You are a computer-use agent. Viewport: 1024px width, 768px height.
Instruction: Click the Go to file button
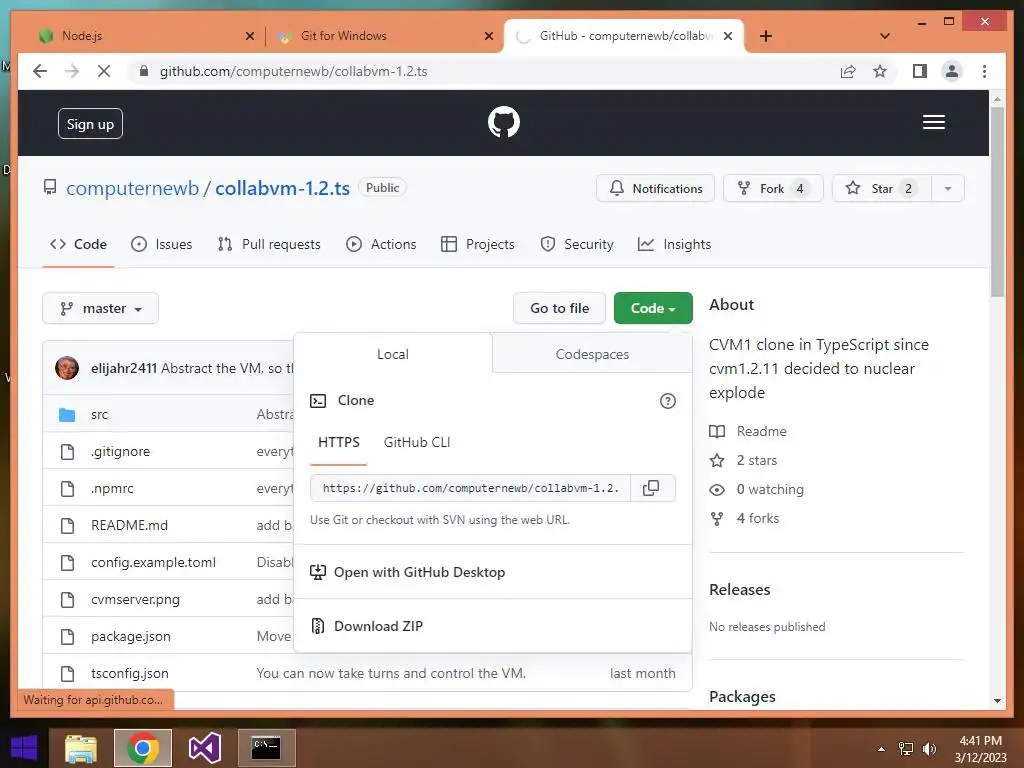(x=560, y=308)
